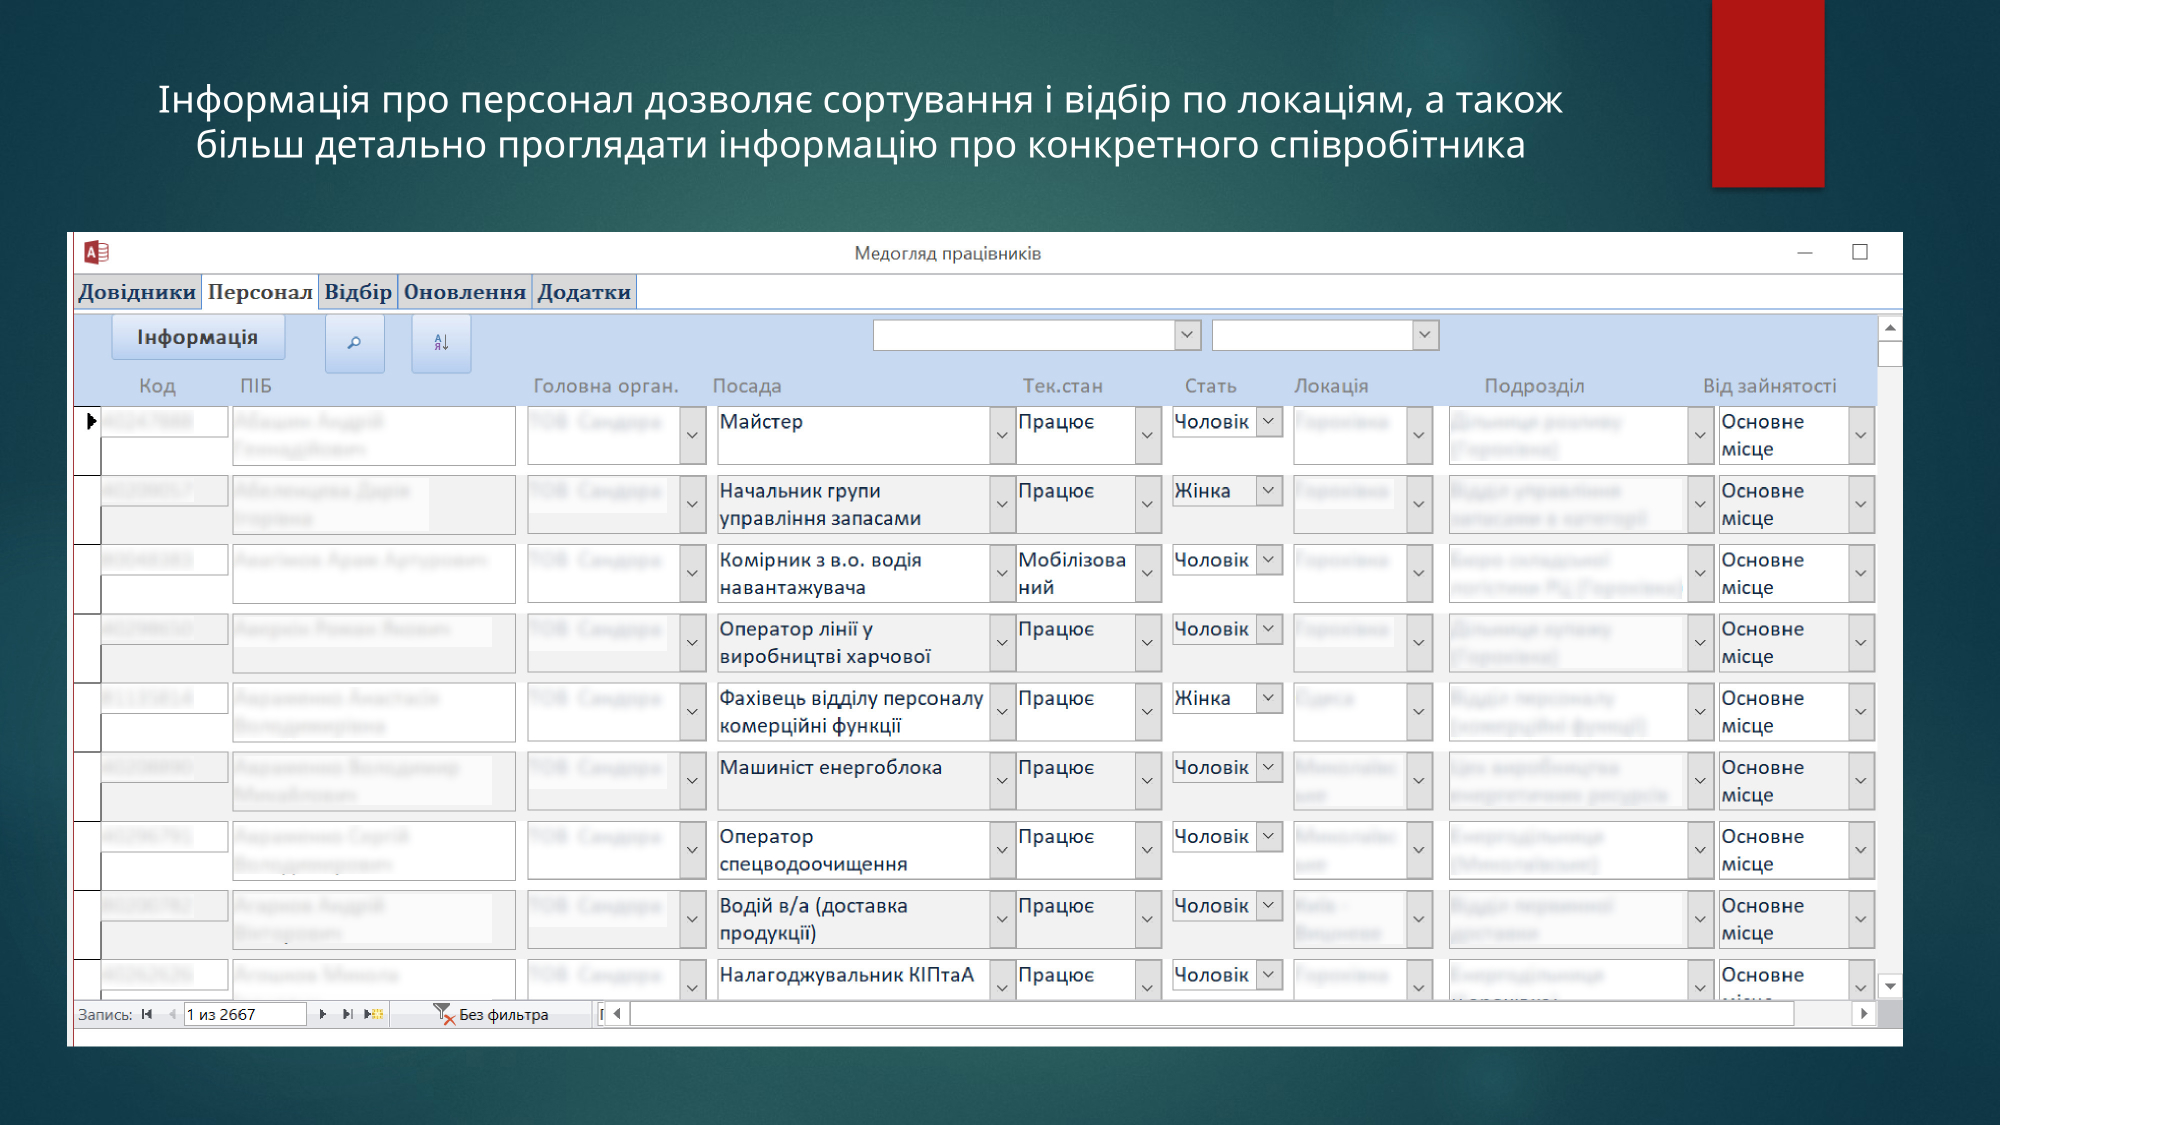Click the 'Від зайнятості' column header label
The height and width of the screenshot is (1125, 2159).
[1770, 386]
